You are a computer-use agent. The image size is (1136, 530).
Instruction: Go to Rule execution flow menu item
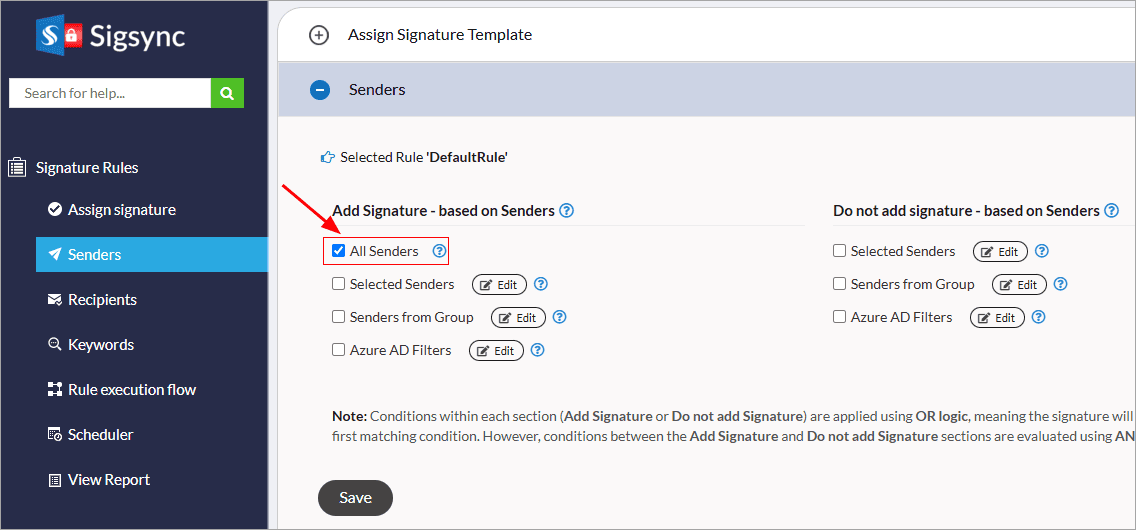(x=131, y=390)
